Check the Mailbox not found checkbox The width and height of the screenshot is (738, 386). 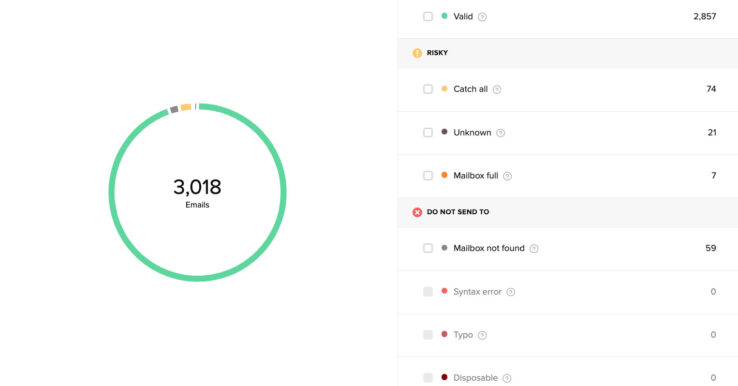428,248
